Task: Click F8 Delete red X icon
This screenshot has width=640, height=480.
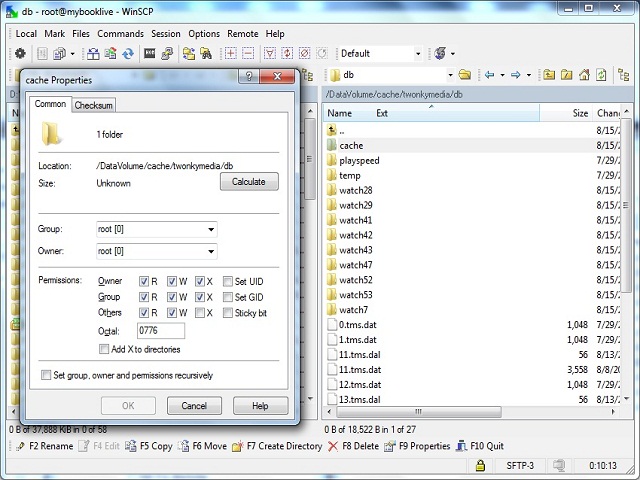Action: (333, 446)
